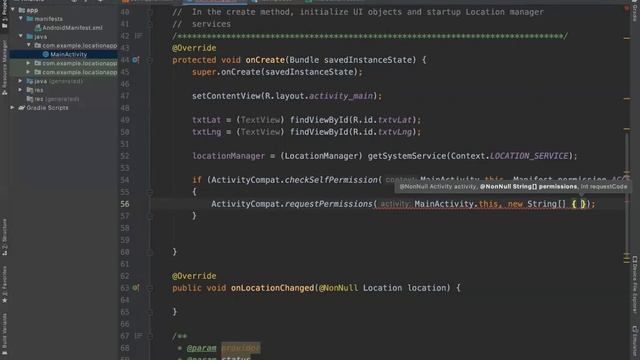
Task: Fold the onCreate method at line 44
Action: pyautogui.click(x=150, y=60)
